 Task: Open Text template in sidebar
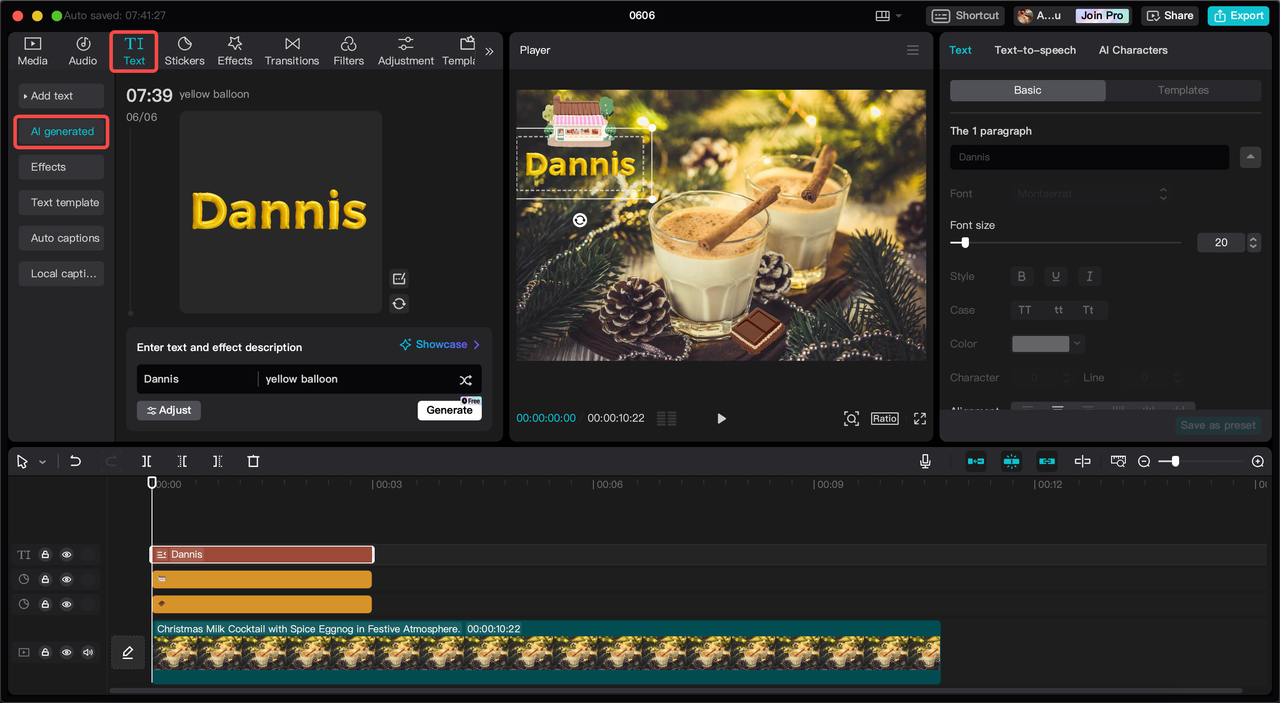(x=61, y=202)
